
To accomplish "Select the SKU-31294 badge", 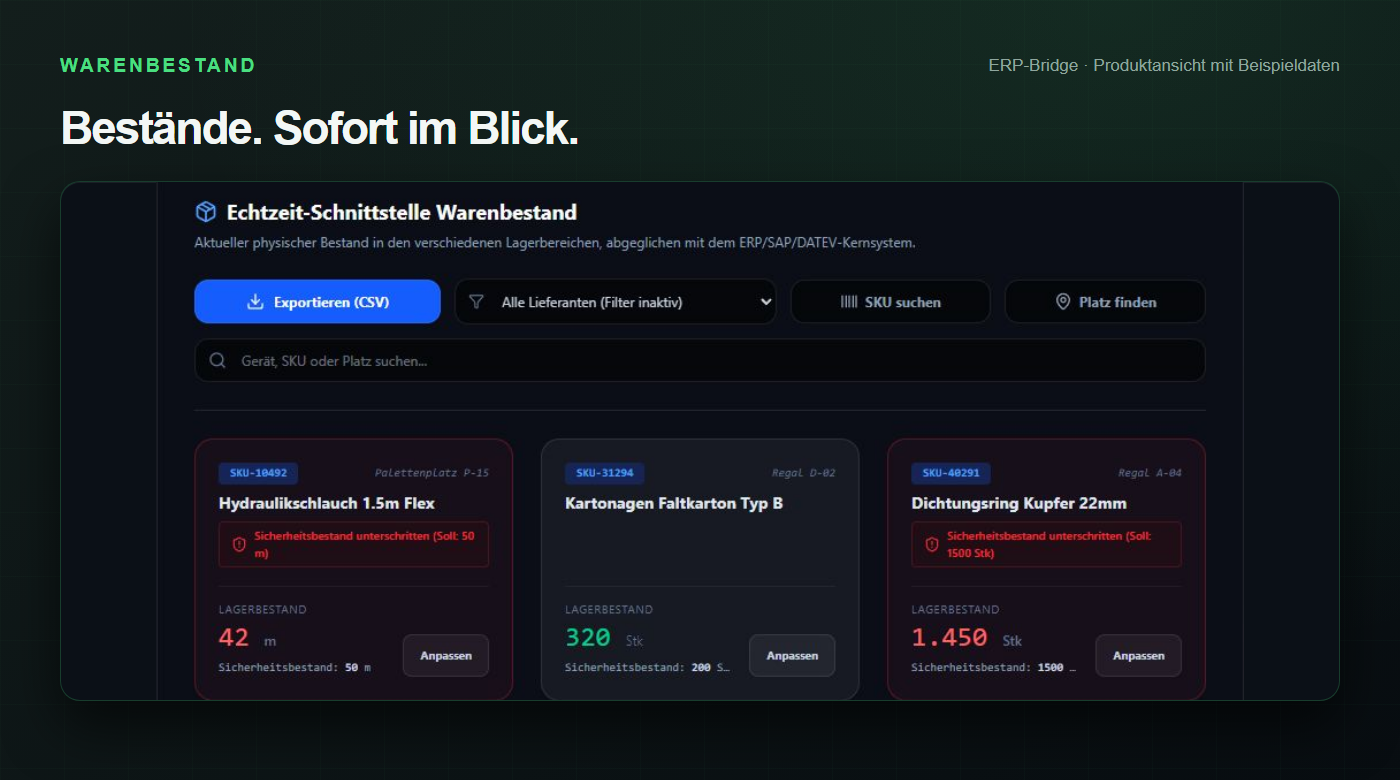I will [605, 473].
